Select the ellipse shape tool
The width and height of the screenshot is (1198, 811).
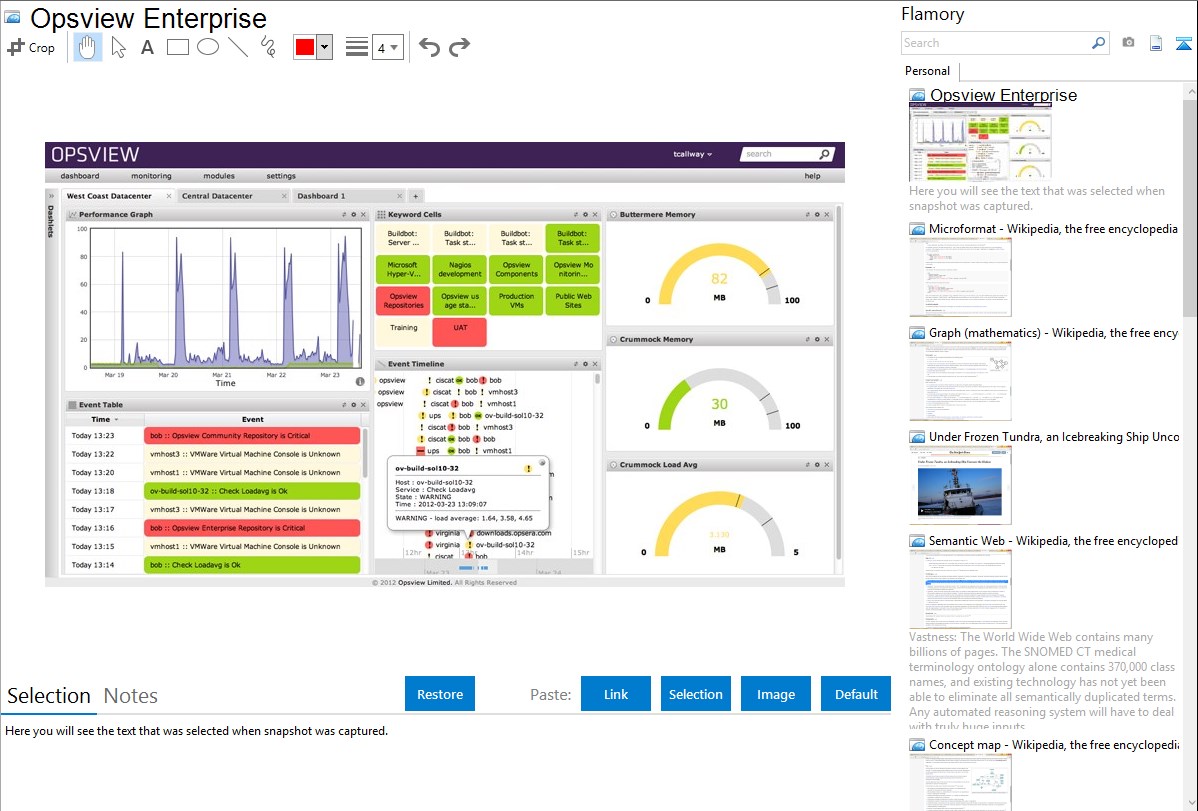pos(208,47)
